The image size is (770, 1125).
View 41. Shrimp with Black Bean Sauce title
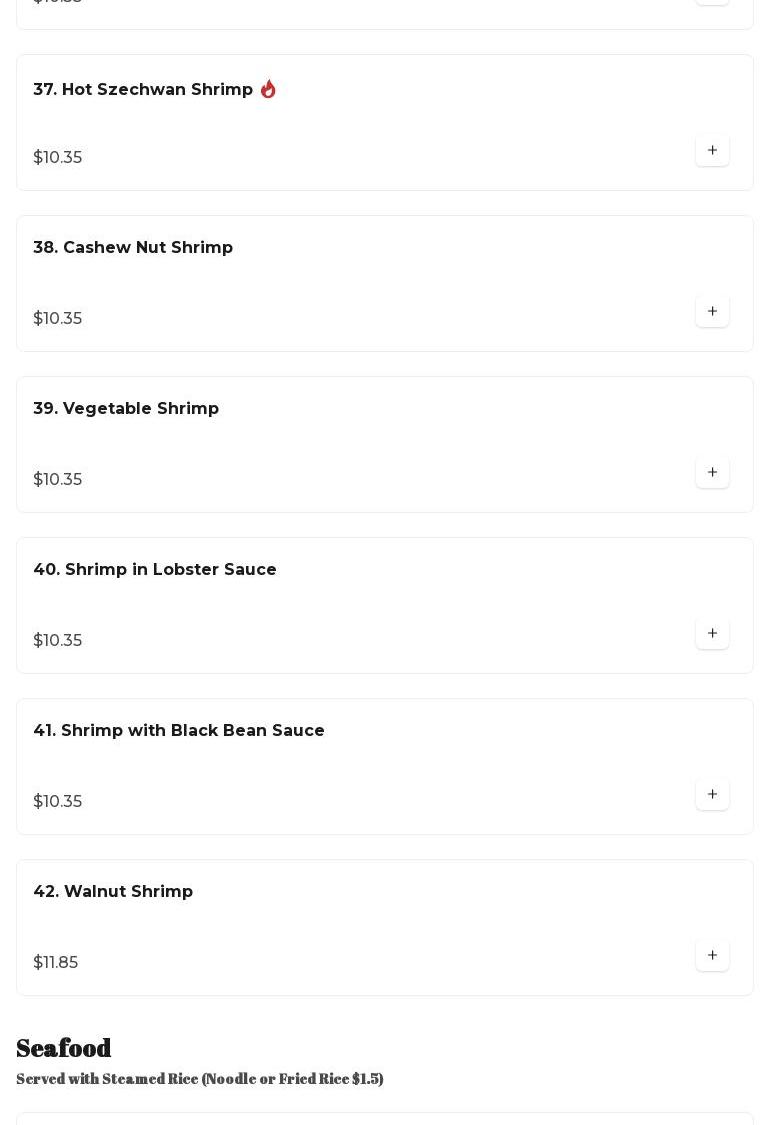[x=179, y=731]
